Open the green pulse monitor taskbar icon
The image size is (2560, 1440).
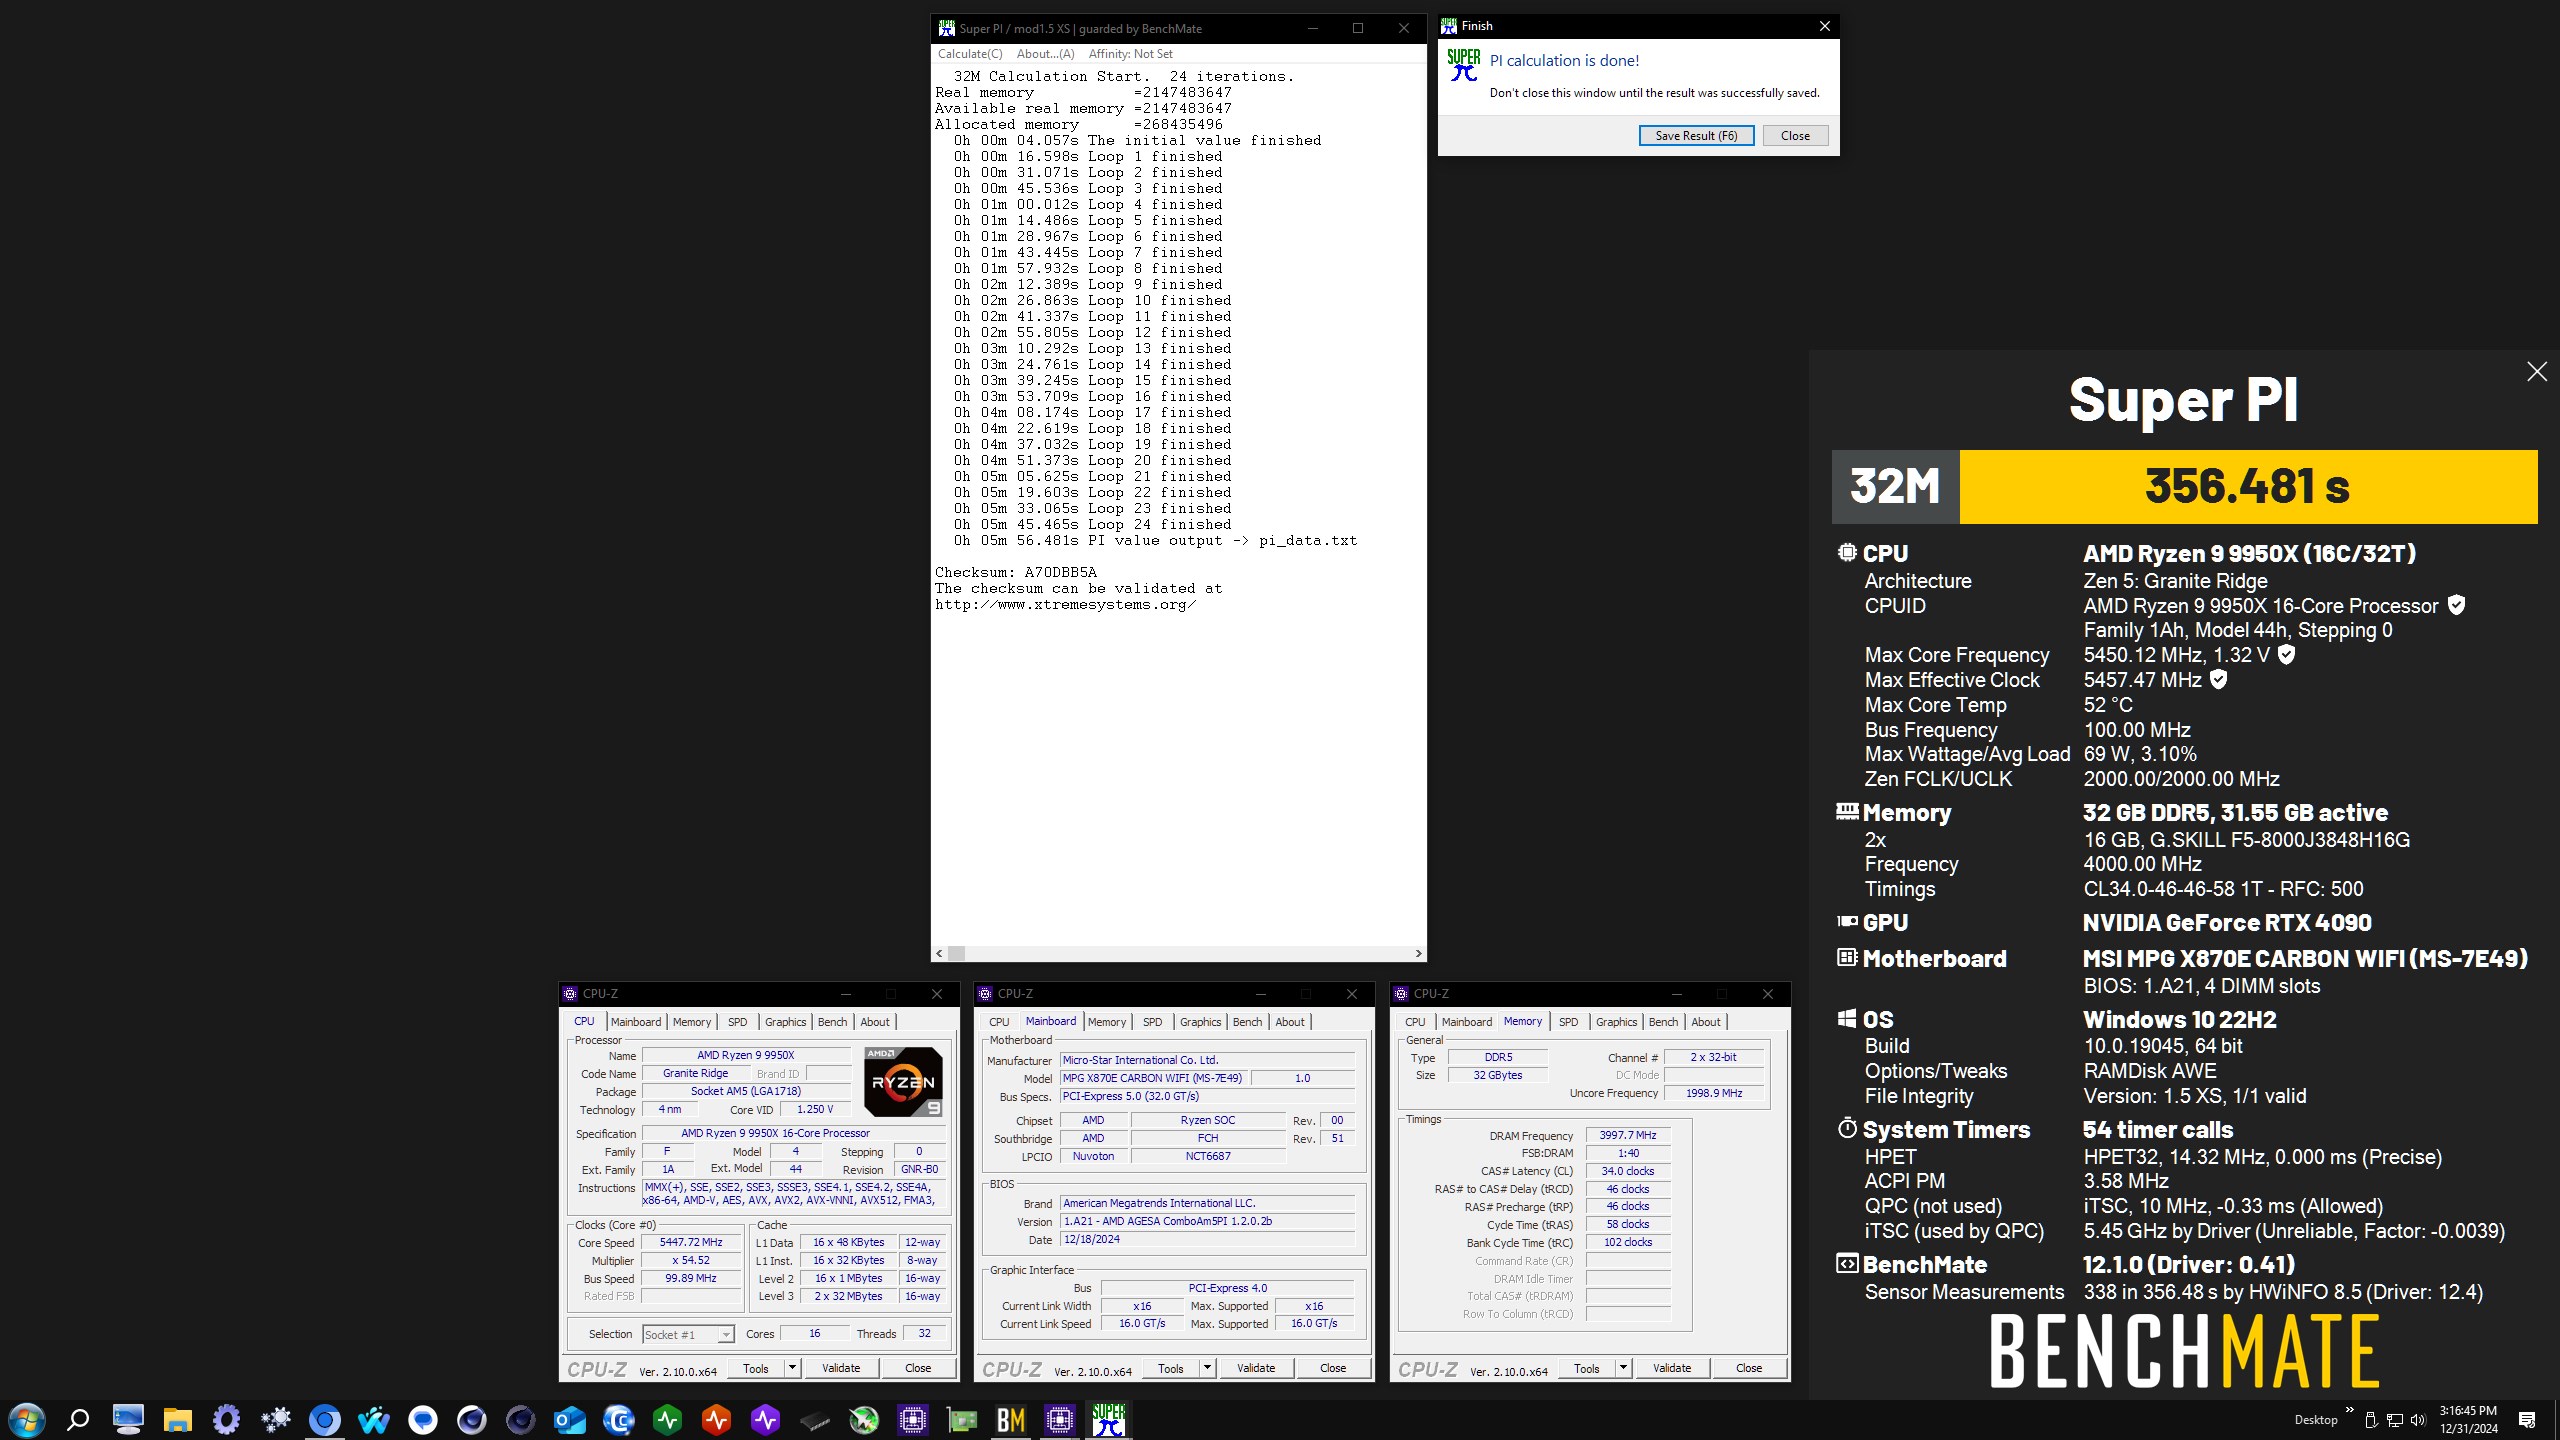(668, 1419)
